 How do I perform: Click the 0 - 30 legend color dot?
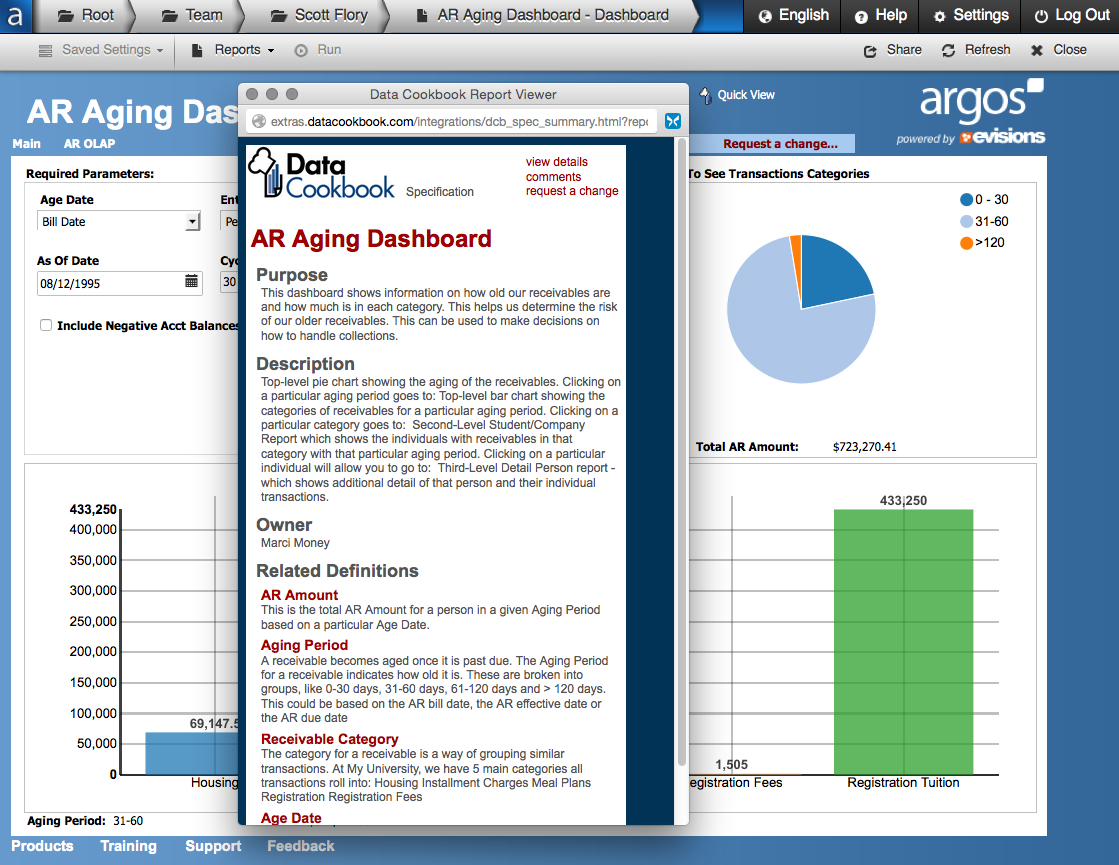(966, 200)
